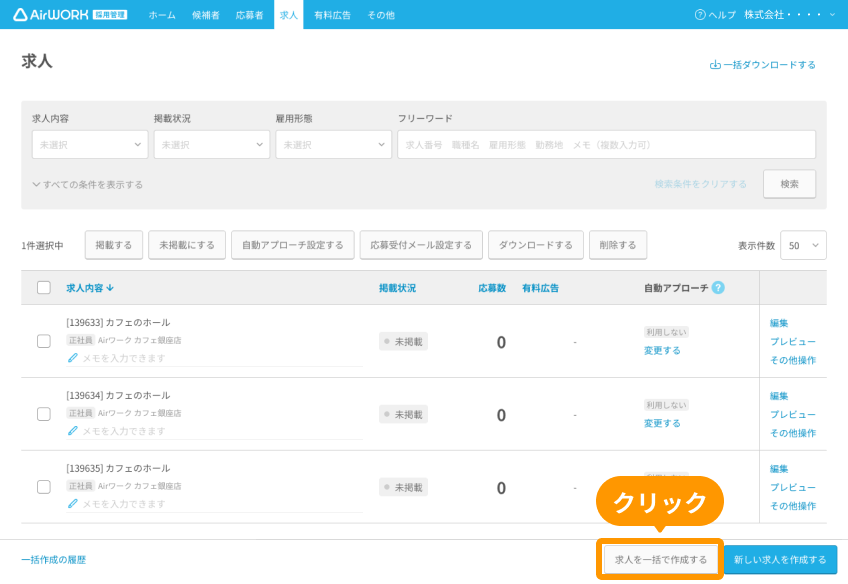Viewport: 848px width, 584px height.
Task: Click the 掲載する button
Action: click(114, 245)
